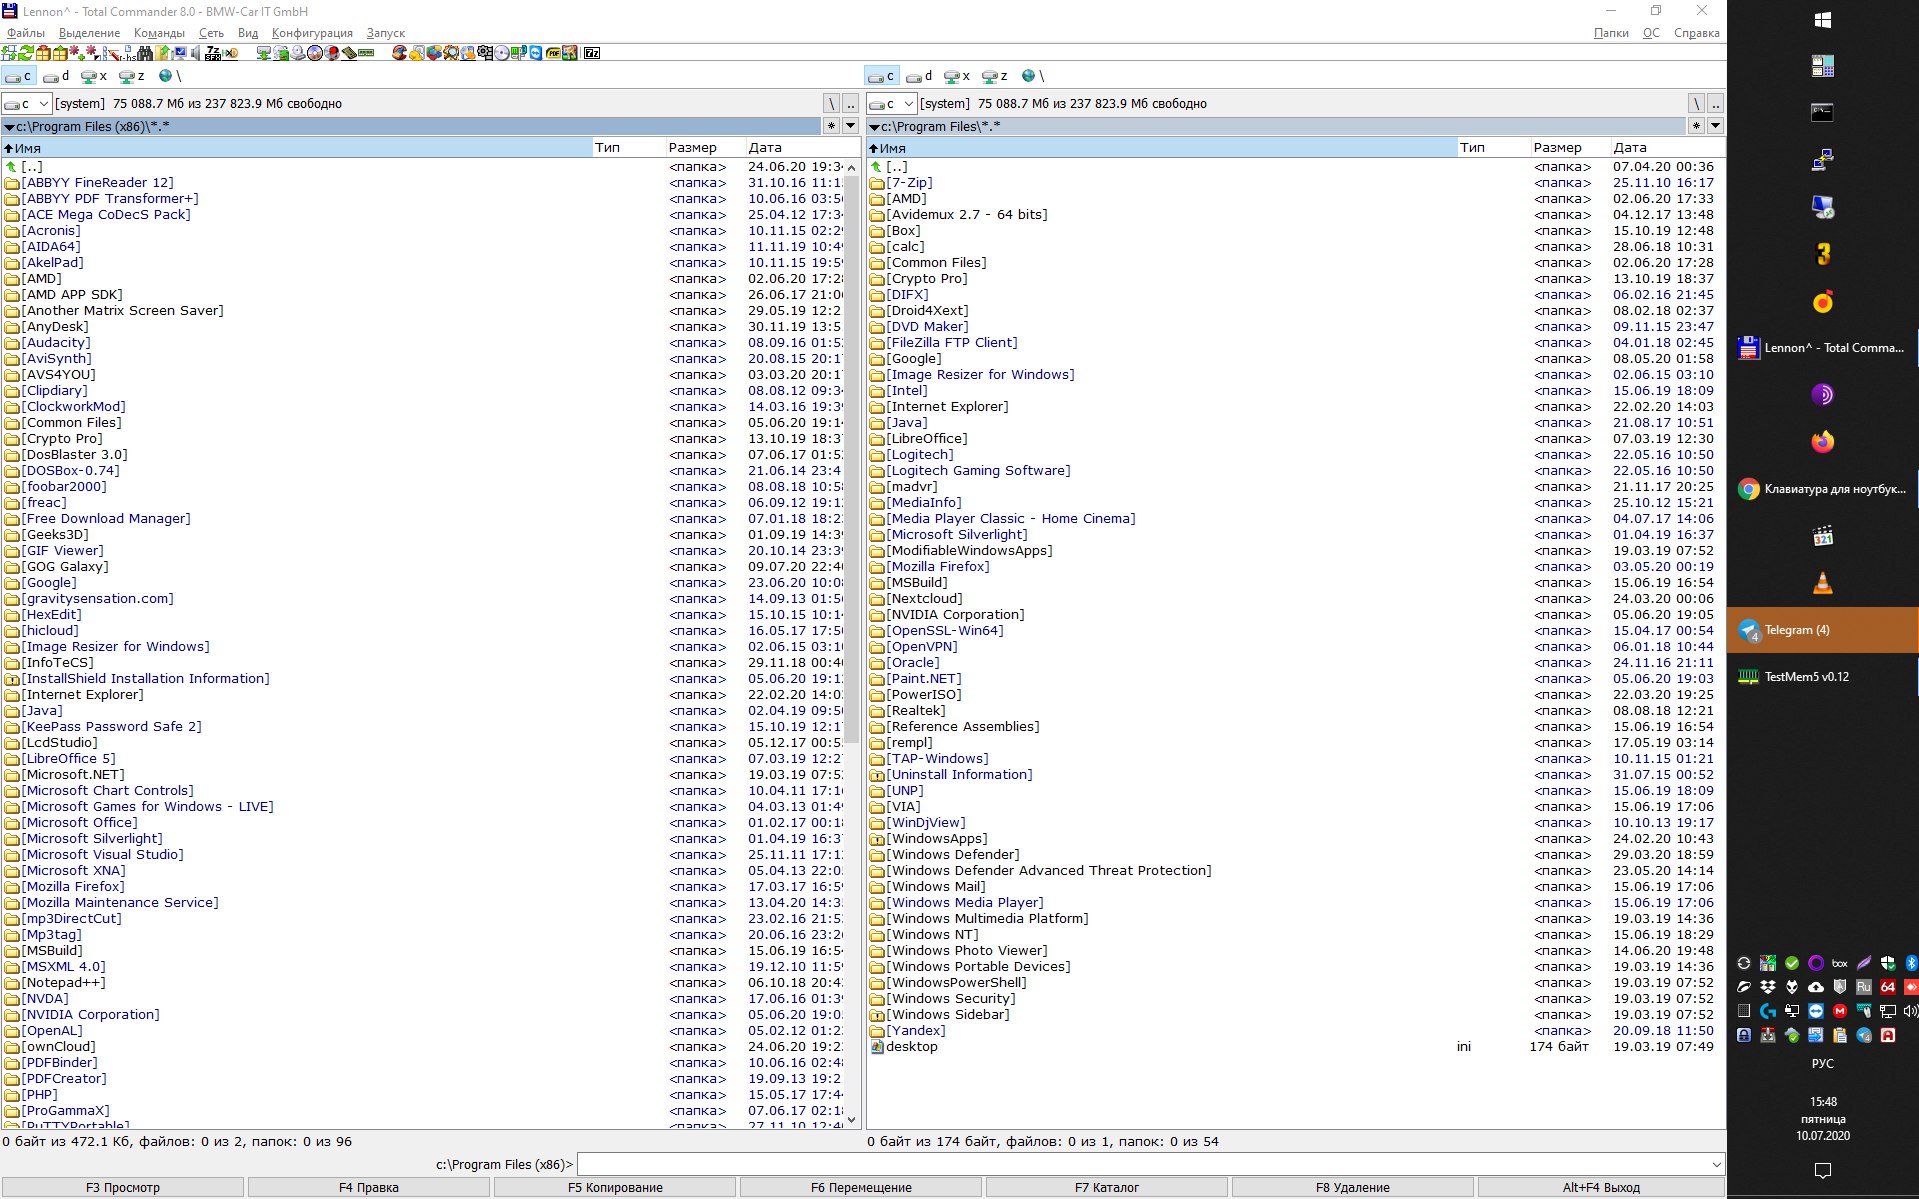Click the speaker icon in the toolbar
Image resolution: width=1919 pixels, height=1199 pixels.
pyautogui.click(x=195, y=53)
